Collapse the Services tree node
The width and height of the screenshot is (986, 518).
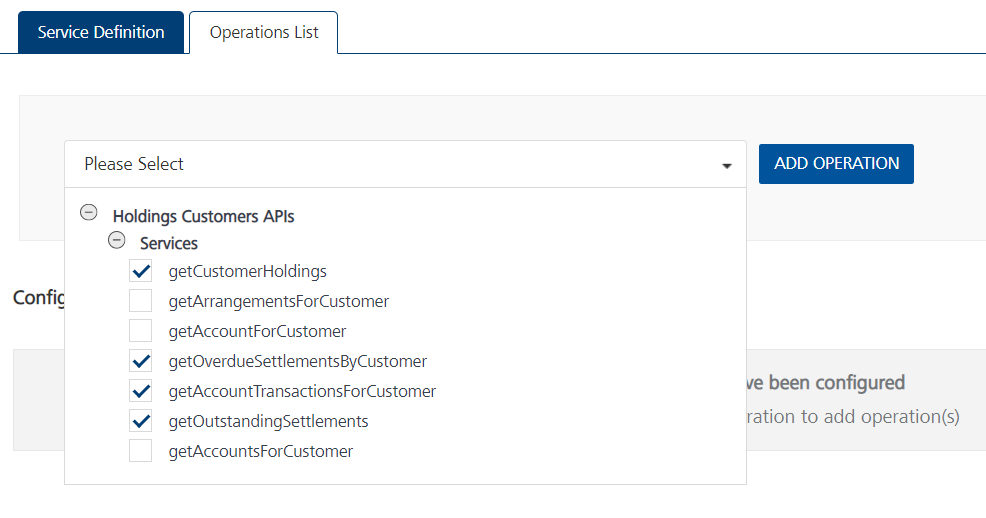(117, 241)
